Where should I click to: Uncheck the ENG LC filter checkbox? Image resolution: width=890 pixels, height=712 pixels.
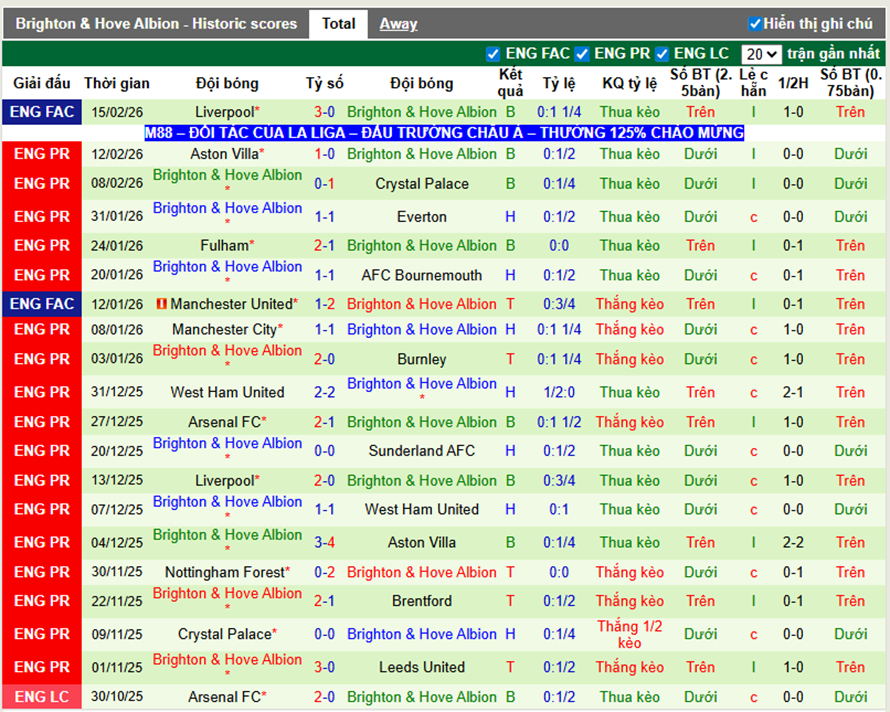[x=661, y=54]
